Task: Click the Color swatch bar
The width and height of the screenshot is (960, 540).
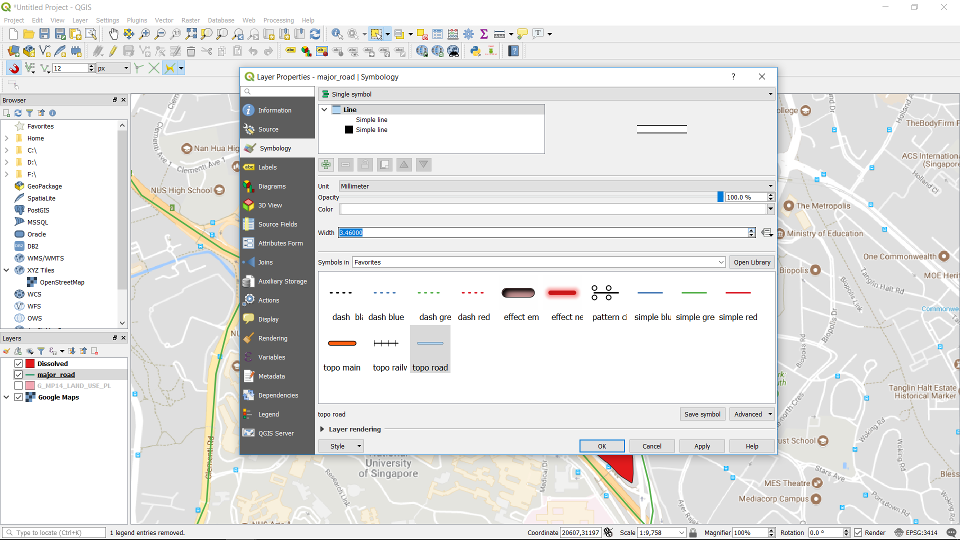Action: [x=553, y=209]
